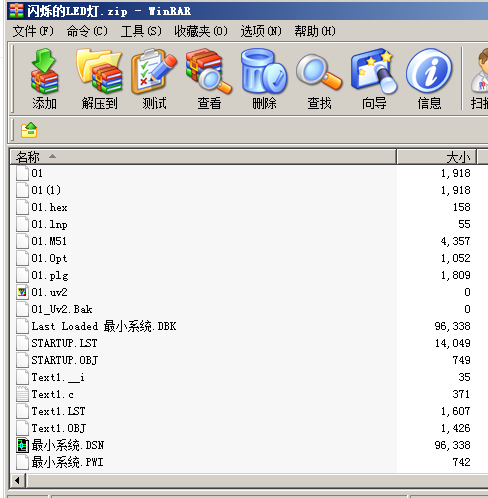Open the Options (选项) menu
Viewport: 488px width, 498px height.
261,31
